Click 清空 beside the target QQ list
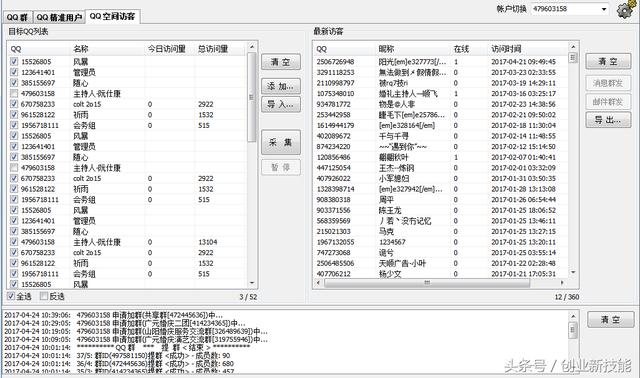 (281, 62)
